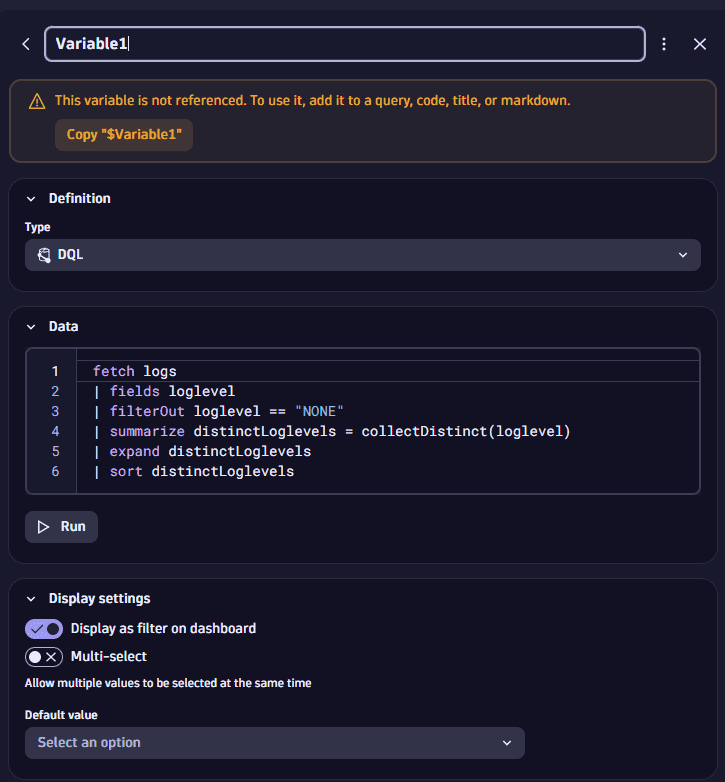Click the warning text about unreferenced variable

point(313,101)
